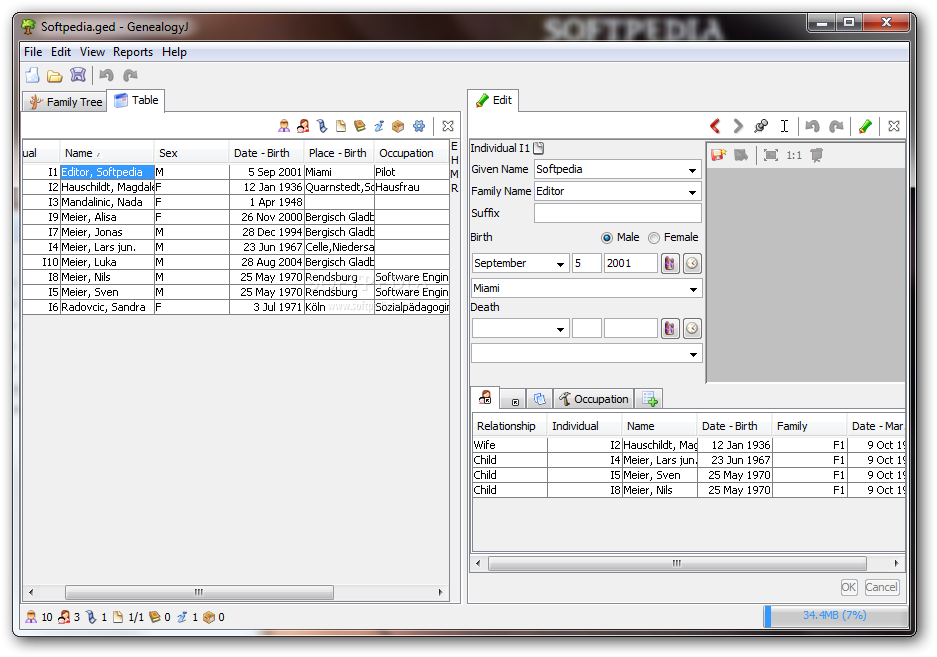
Task: Show submitters in the table view
Action: (379, 126)
